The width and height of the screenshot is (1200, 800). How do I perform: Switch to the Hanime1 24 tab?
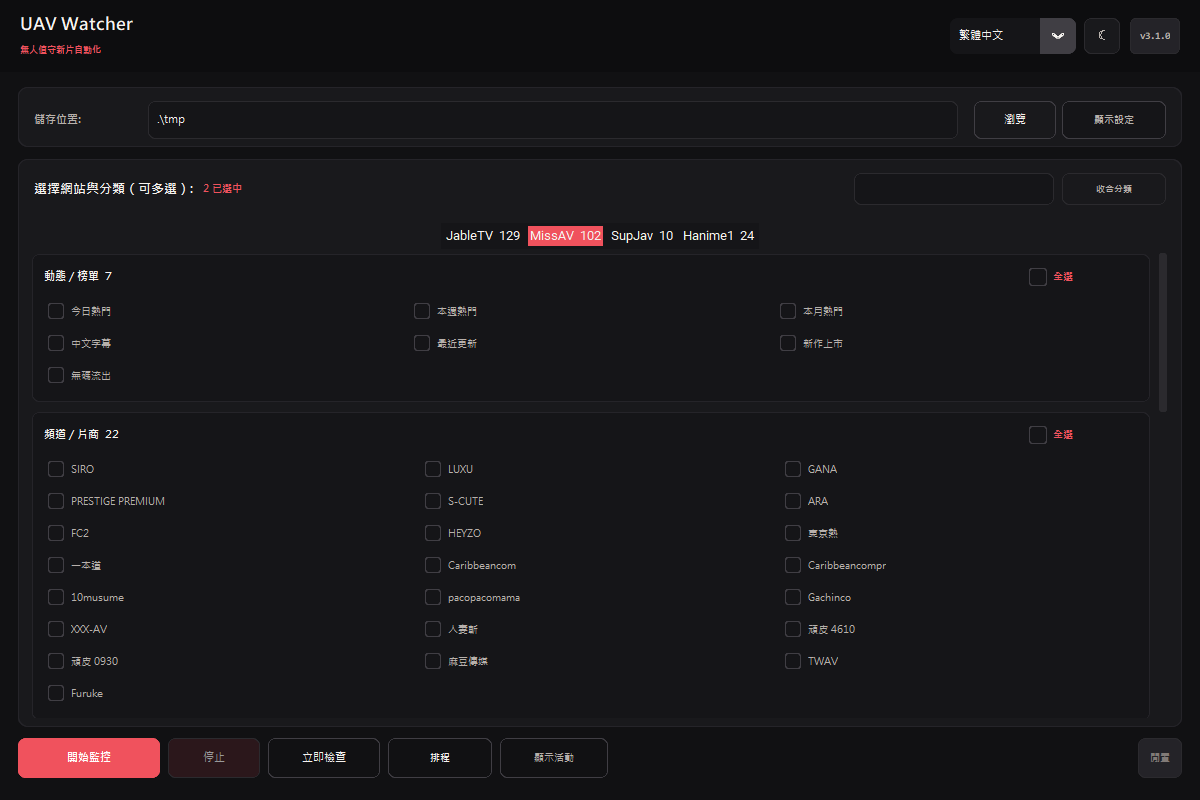point(719,236)
